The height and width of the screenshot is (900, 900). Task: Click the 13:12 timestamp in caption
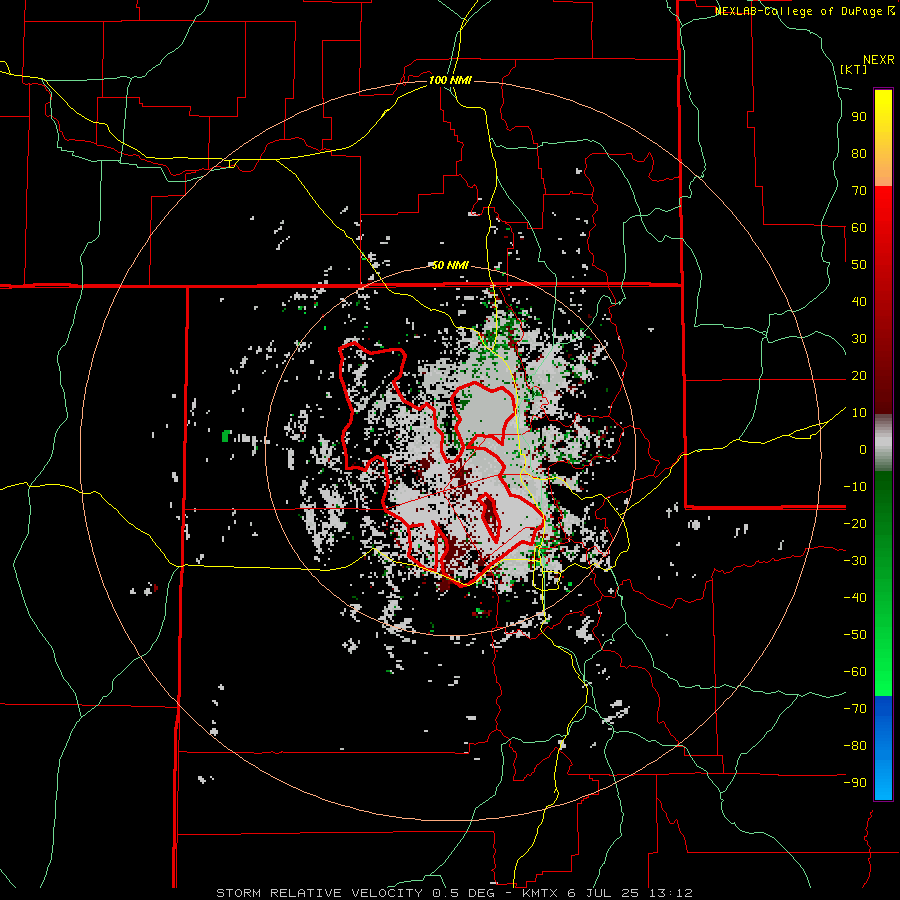[671, 893]
